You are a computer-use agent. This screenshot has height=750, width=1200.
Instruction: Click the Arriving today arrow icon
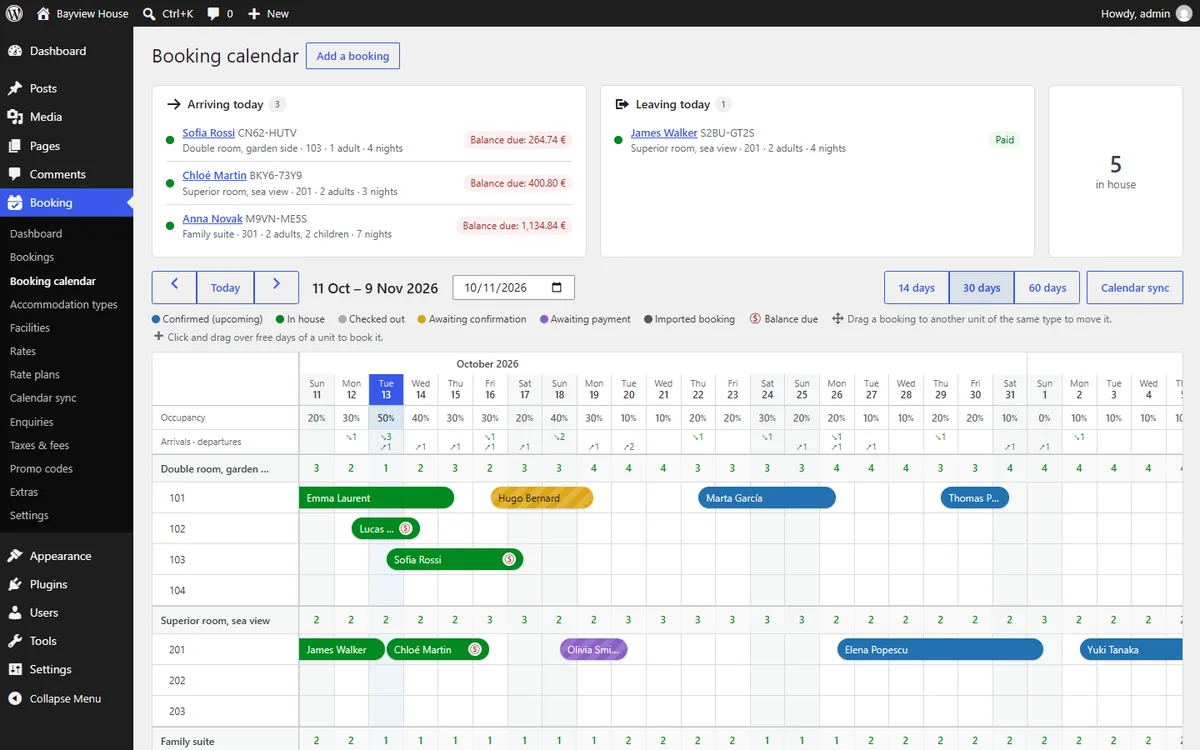[174, 104]
